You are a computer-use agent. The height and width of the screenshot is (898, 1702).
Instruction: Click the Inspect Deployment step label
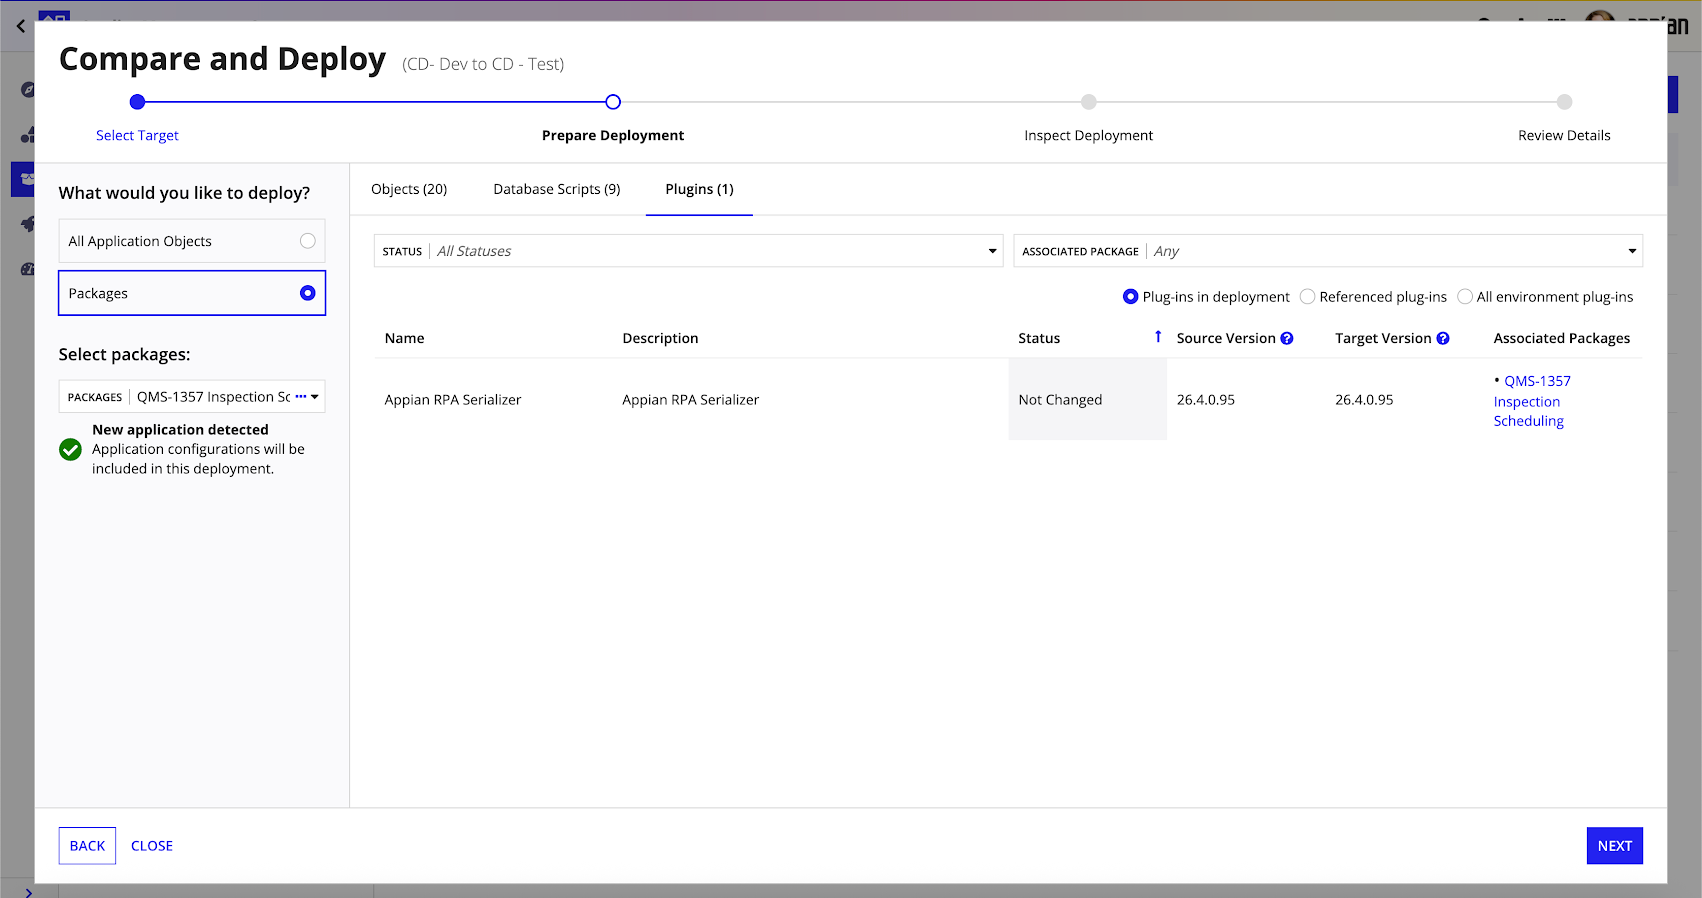pyautogui.click(x=1089, y=136)
